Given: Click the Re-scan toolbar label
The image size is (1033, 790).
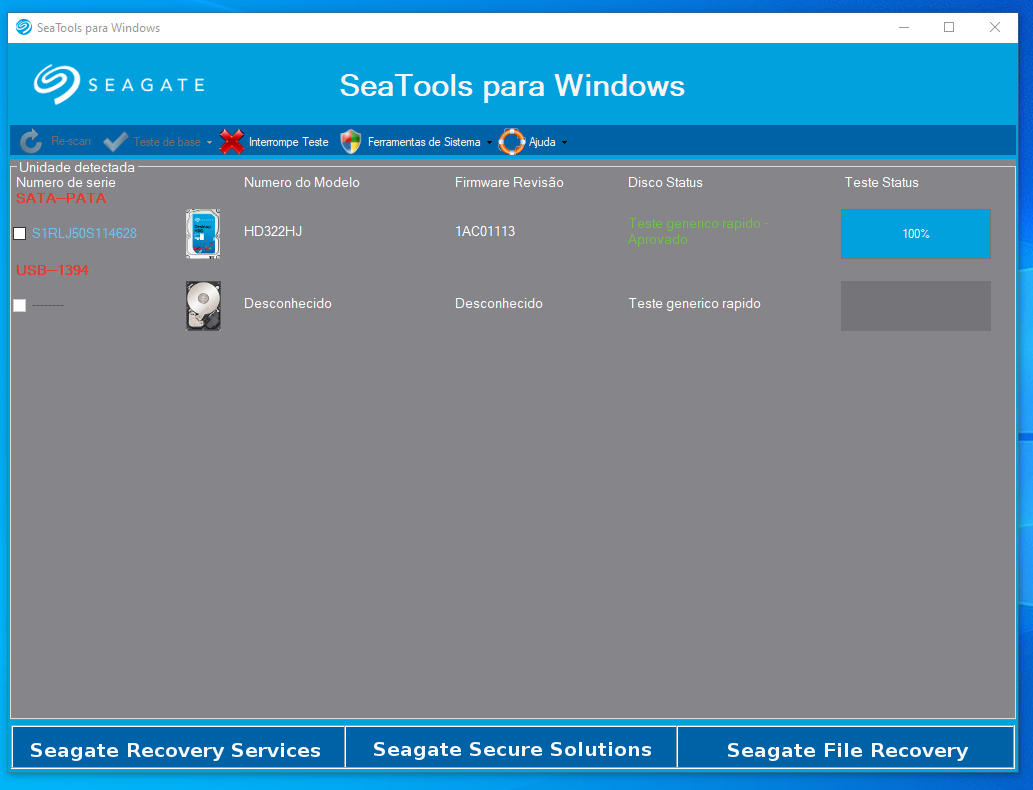Looking at the screenshot, I should point(71,141).
